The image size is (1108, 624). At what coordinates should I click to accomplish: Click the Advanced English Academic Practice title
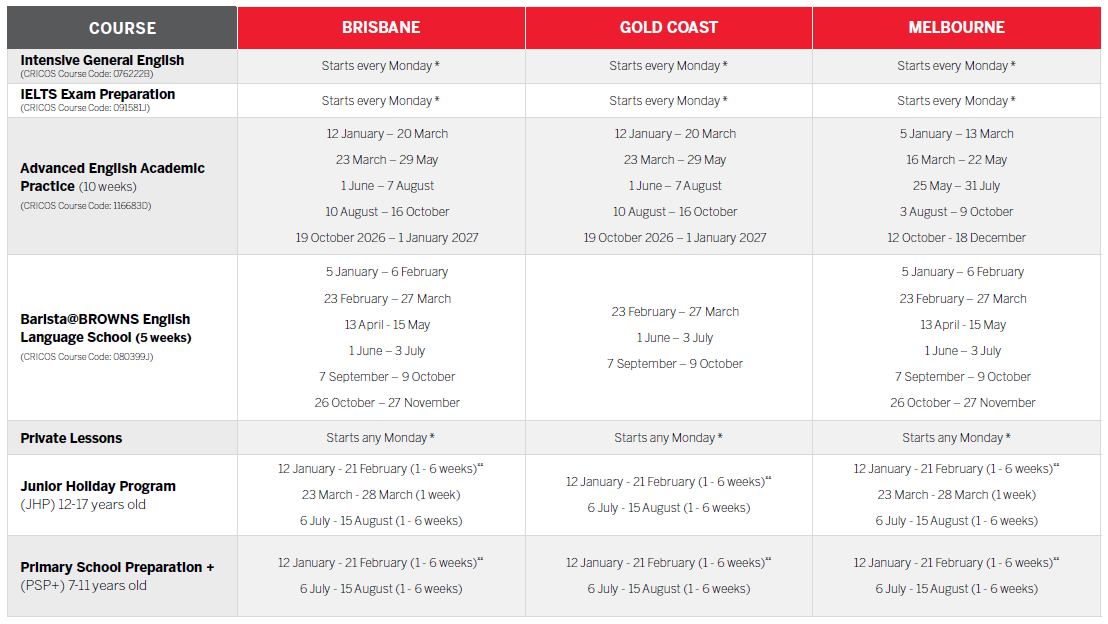(112, 177)
